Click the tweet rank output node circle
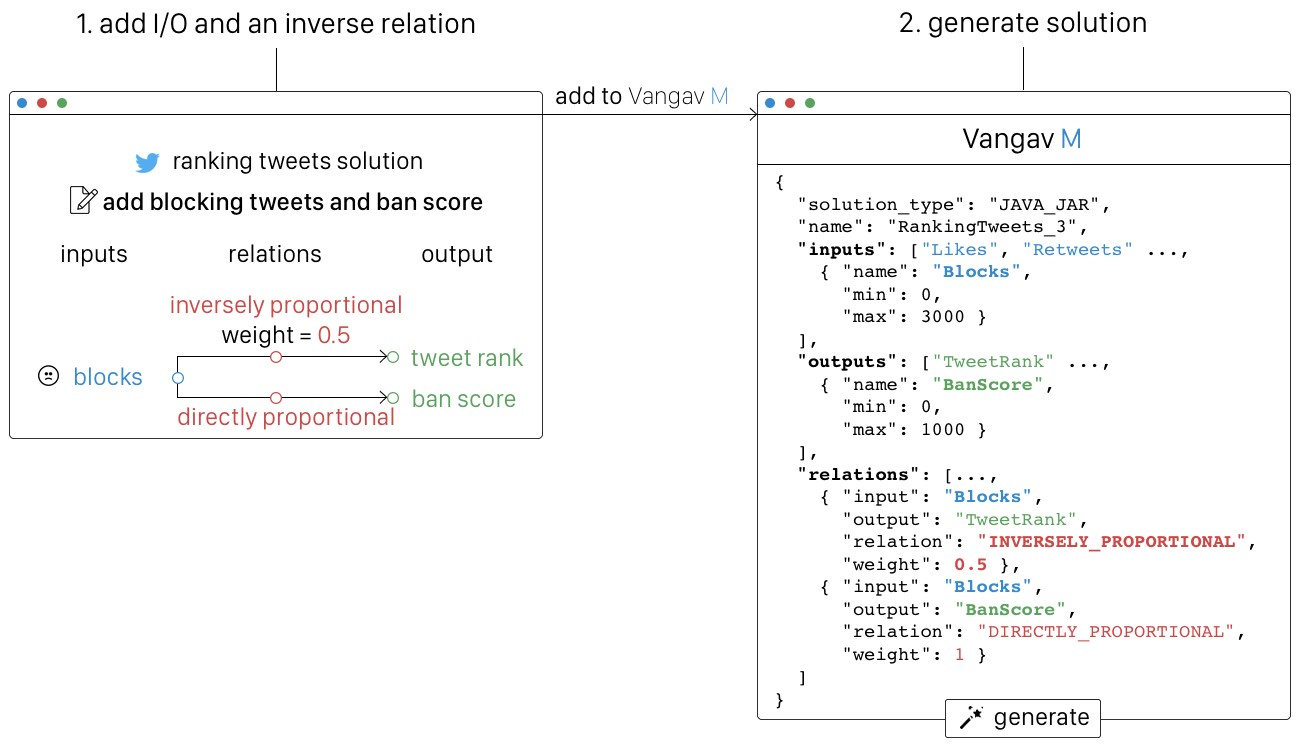This screenshot has height=748, width=1300. (x=393, y=357)
